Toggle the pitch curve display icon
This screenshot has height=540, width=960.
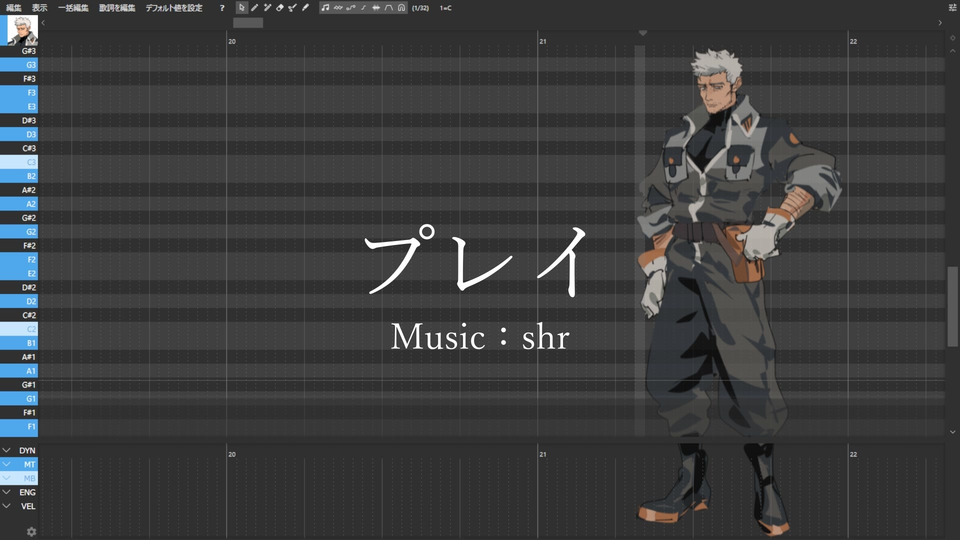[x=351, y=8]
